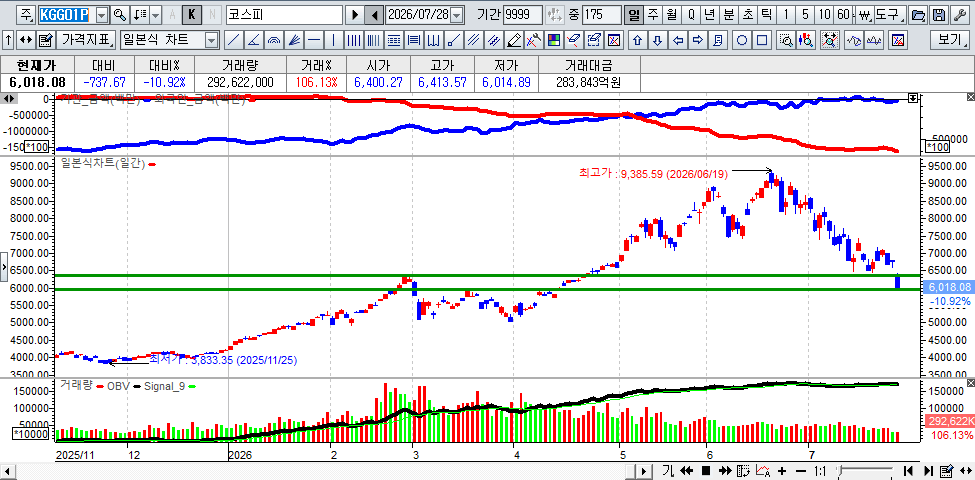Jump to the last bar end button

pyautogui.click(x=928, y=471)
